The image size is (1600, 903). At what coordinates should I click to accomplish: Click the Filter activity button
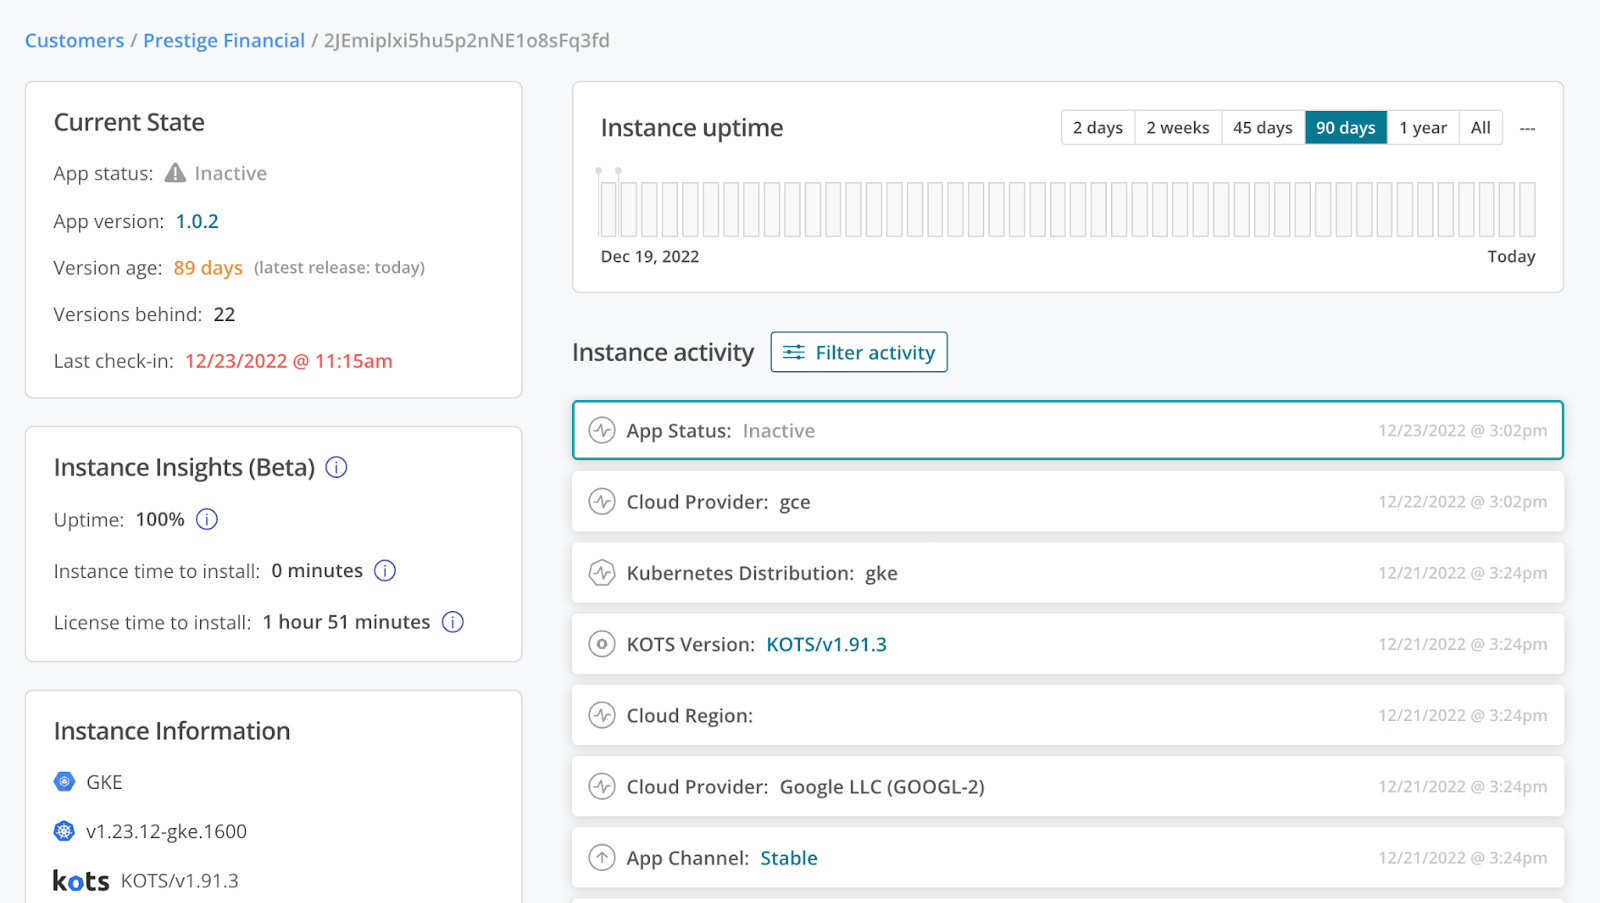[x=858, y=352]
